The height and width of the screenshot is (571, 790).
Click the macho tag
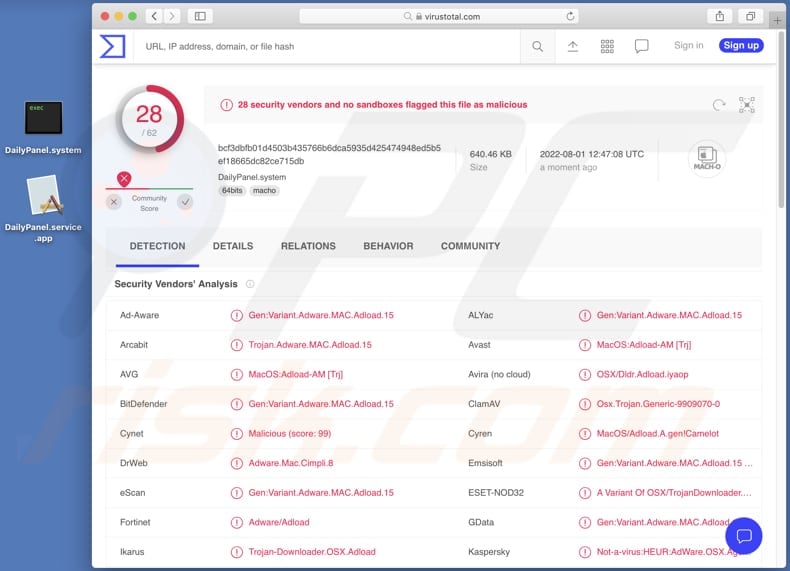pos(265,191)
